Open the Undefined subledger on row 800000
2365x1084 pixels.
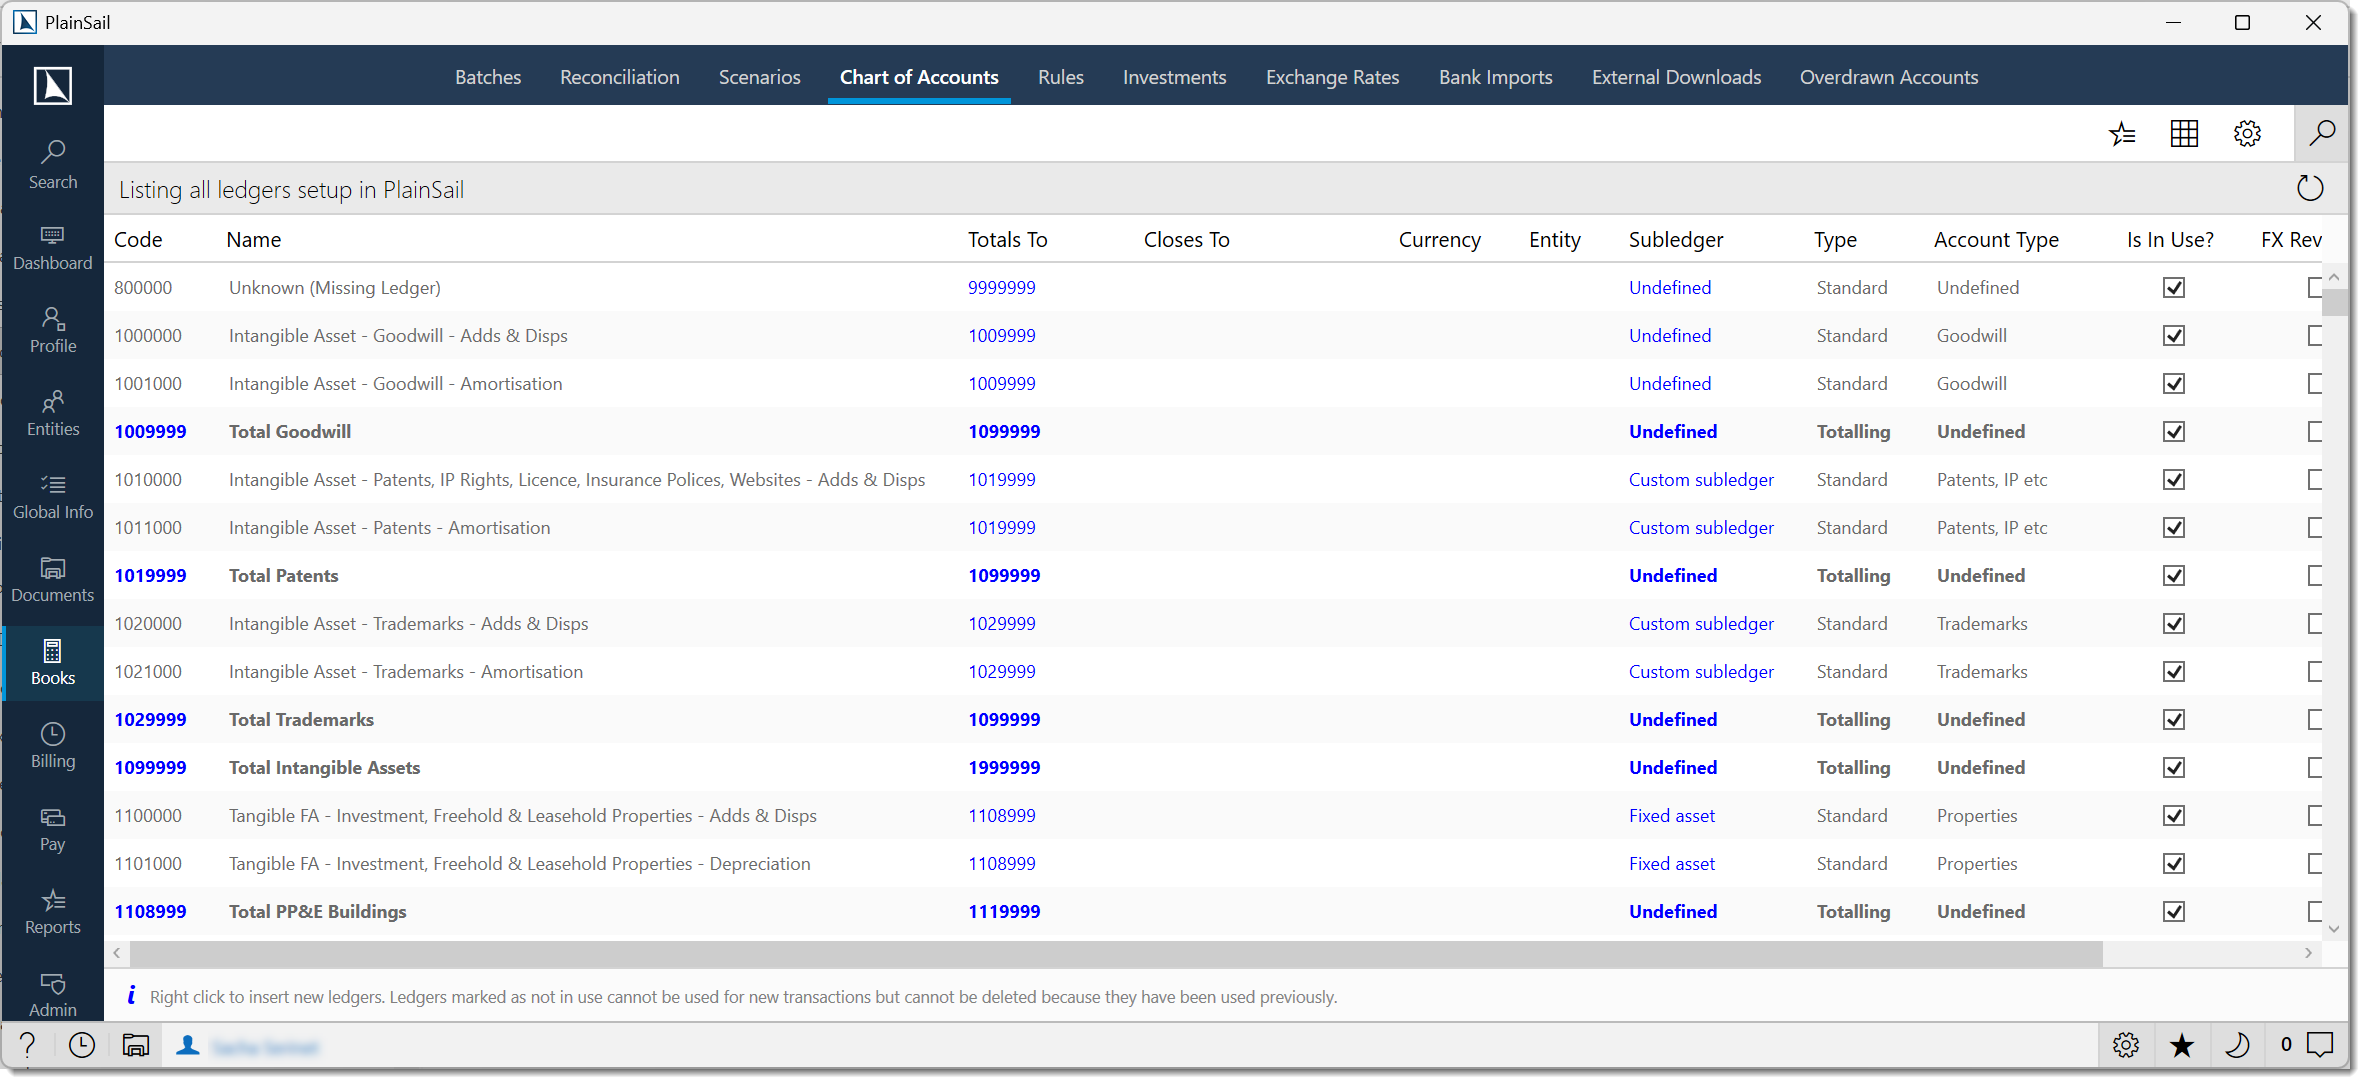1670,287
